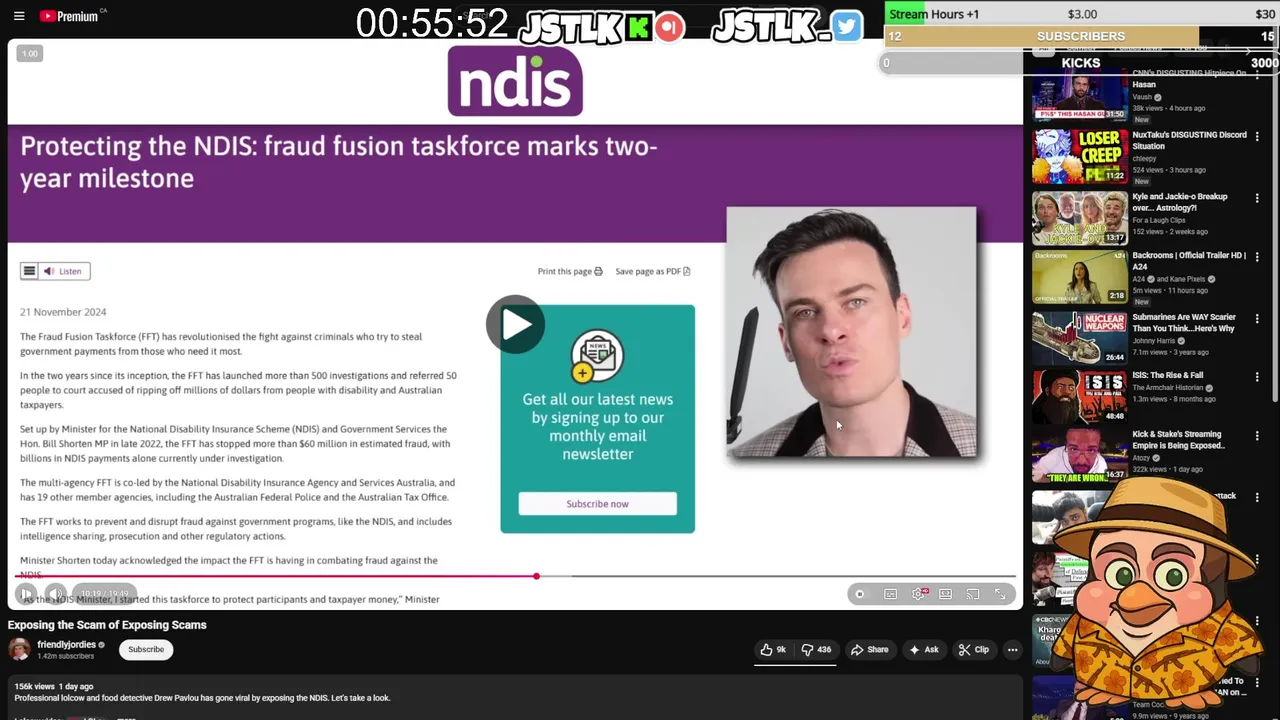This screenshot has width=1280, height=720.
Task: Click the Vaush channel name
Action: pyautogui.click(x=1142, y=97)
